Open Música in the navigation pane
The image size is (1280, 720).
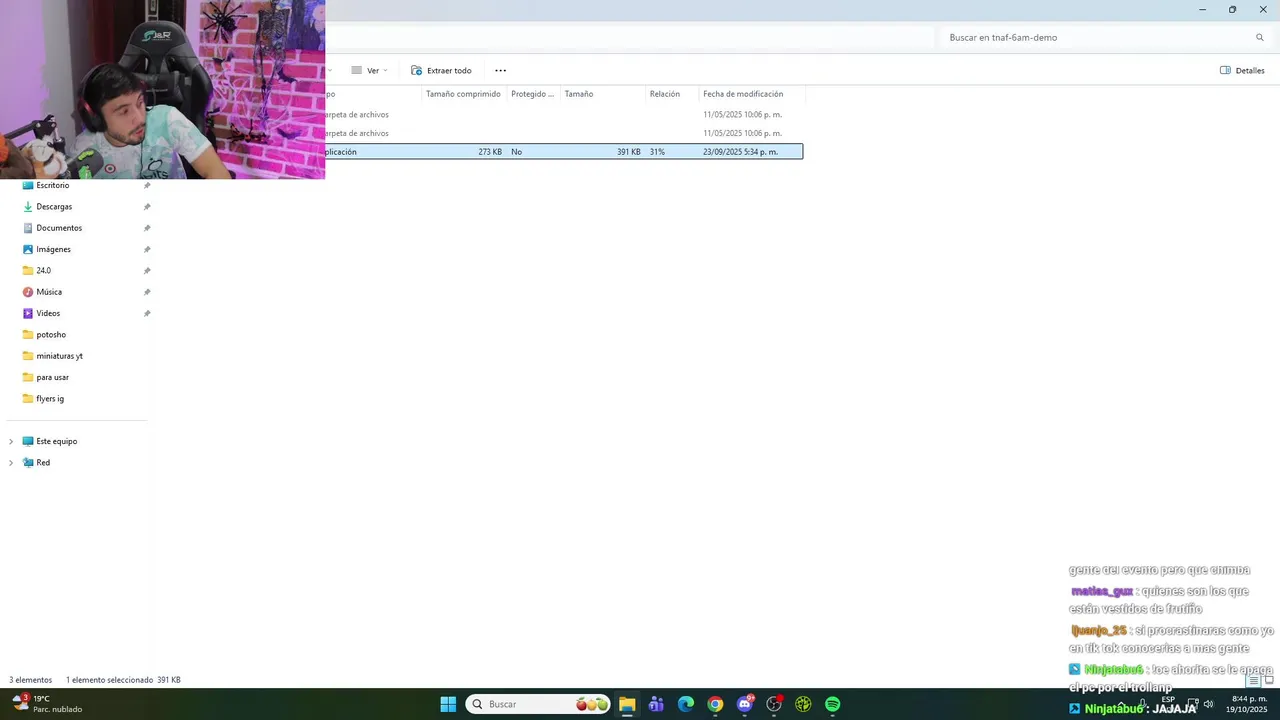[x=49, y=292]
